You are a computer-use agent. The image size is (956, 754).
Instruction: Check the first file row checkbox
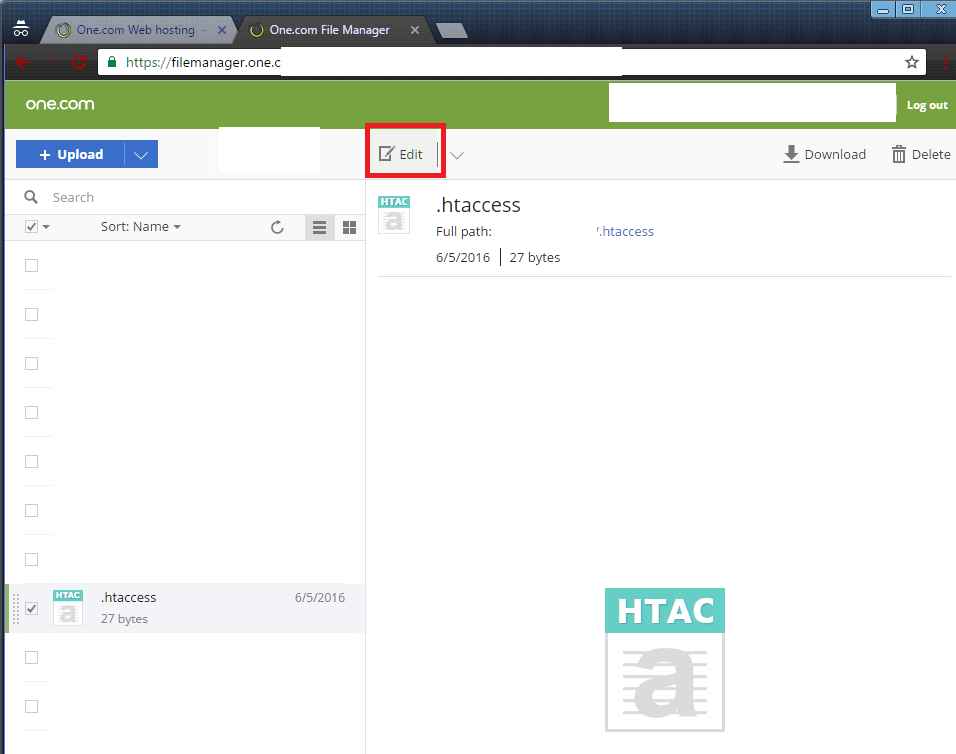[x=32, y=265]
